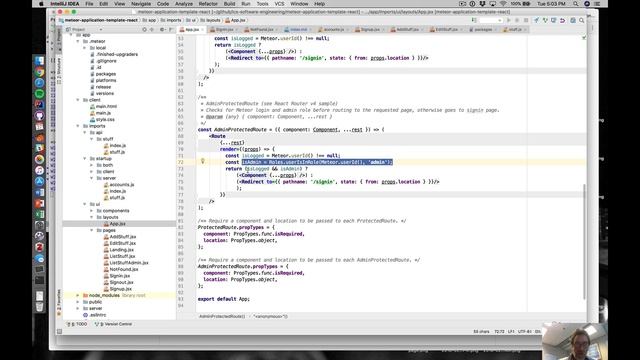Open the VCS menu
This screenshot has height=360, width=640.
(279, 4)
